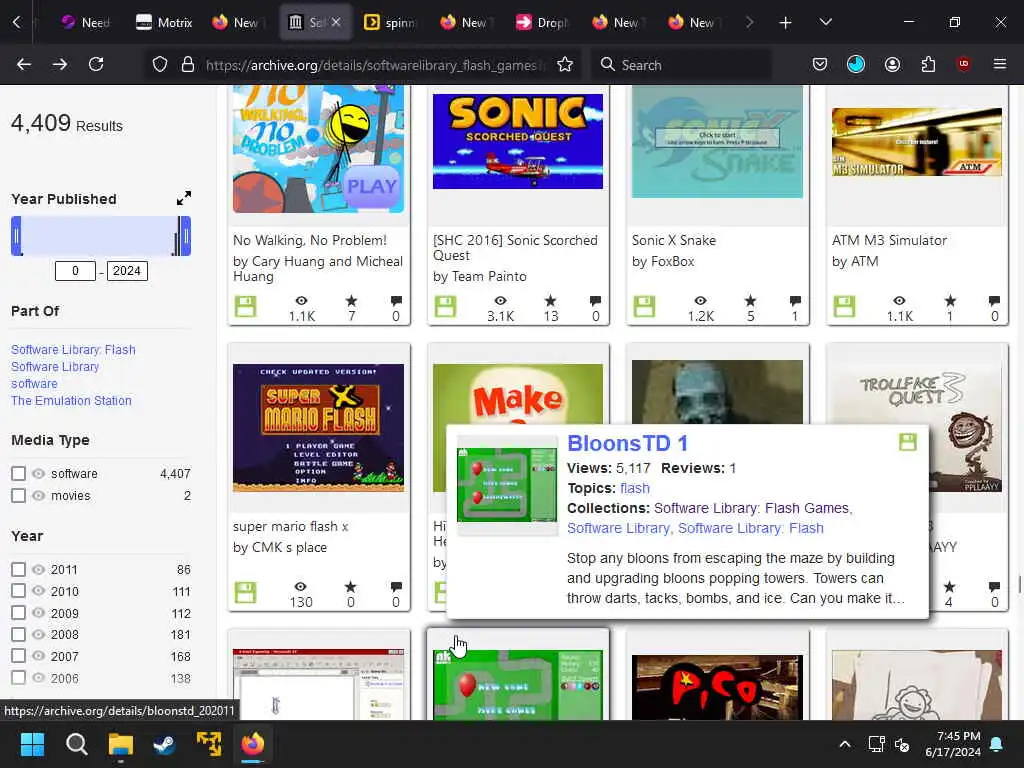This screenshot has height=768, width=1024.
Task: Switch to the spinn tab
Action: tap(389, 23)
